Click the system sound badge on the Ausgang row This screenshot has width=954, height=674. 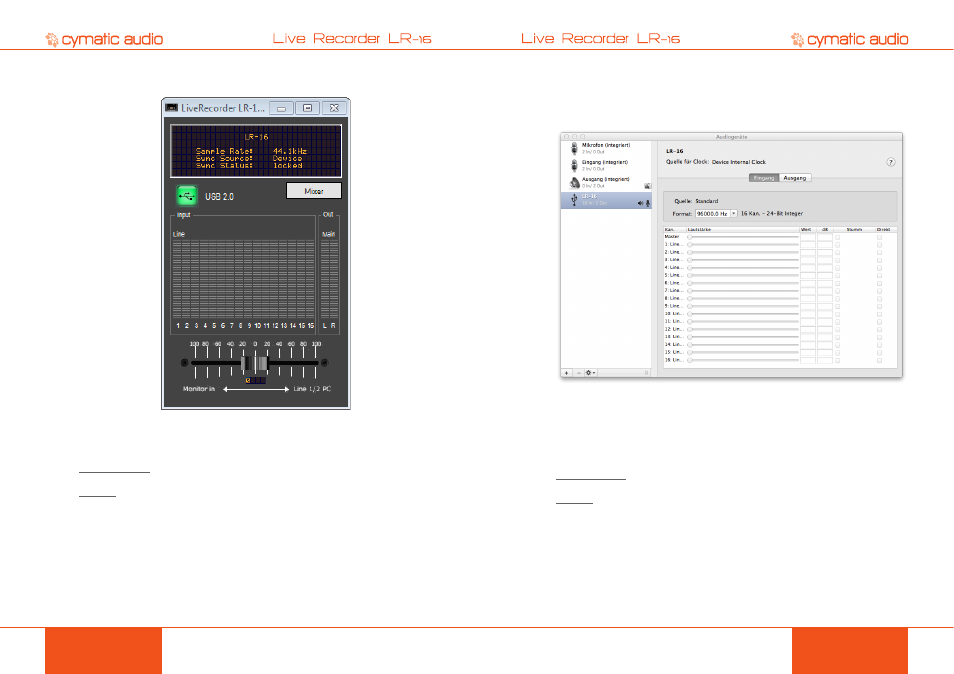[647, 186]
